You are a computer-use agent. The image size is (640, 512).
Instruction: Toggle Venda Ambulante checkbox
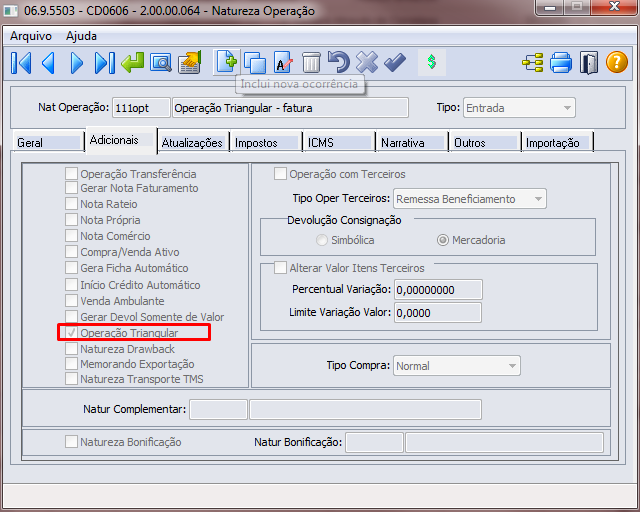point(71,301)
